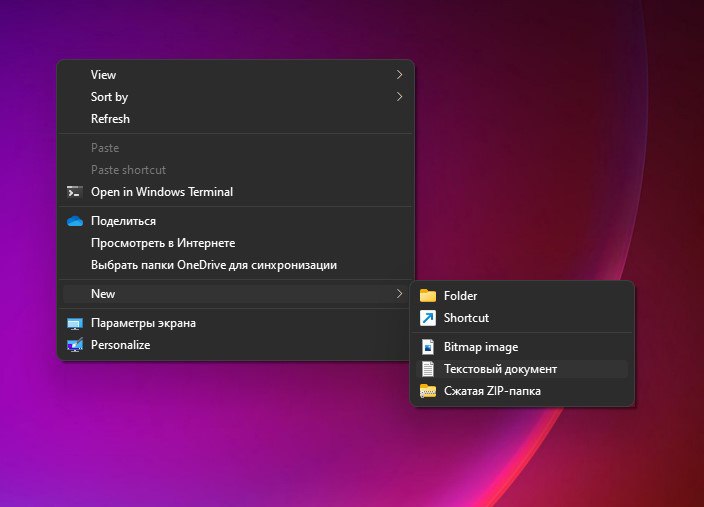Click the Personalize icon
The height and width of the screenshot is (507, 704).
[75, 345]
